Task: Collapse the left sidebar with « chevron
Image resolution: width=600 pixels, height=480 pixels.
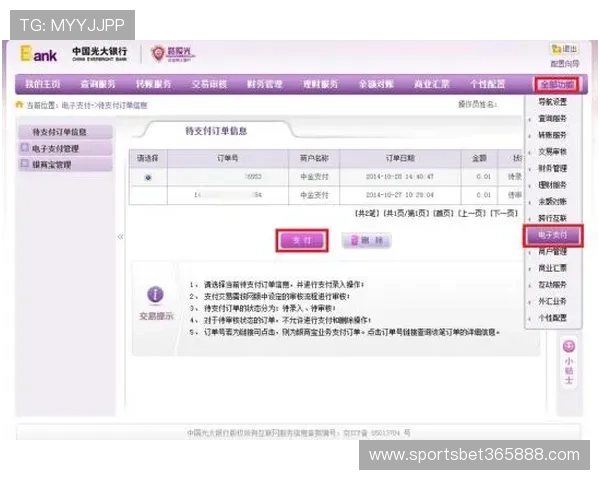Action: [121, 237]
